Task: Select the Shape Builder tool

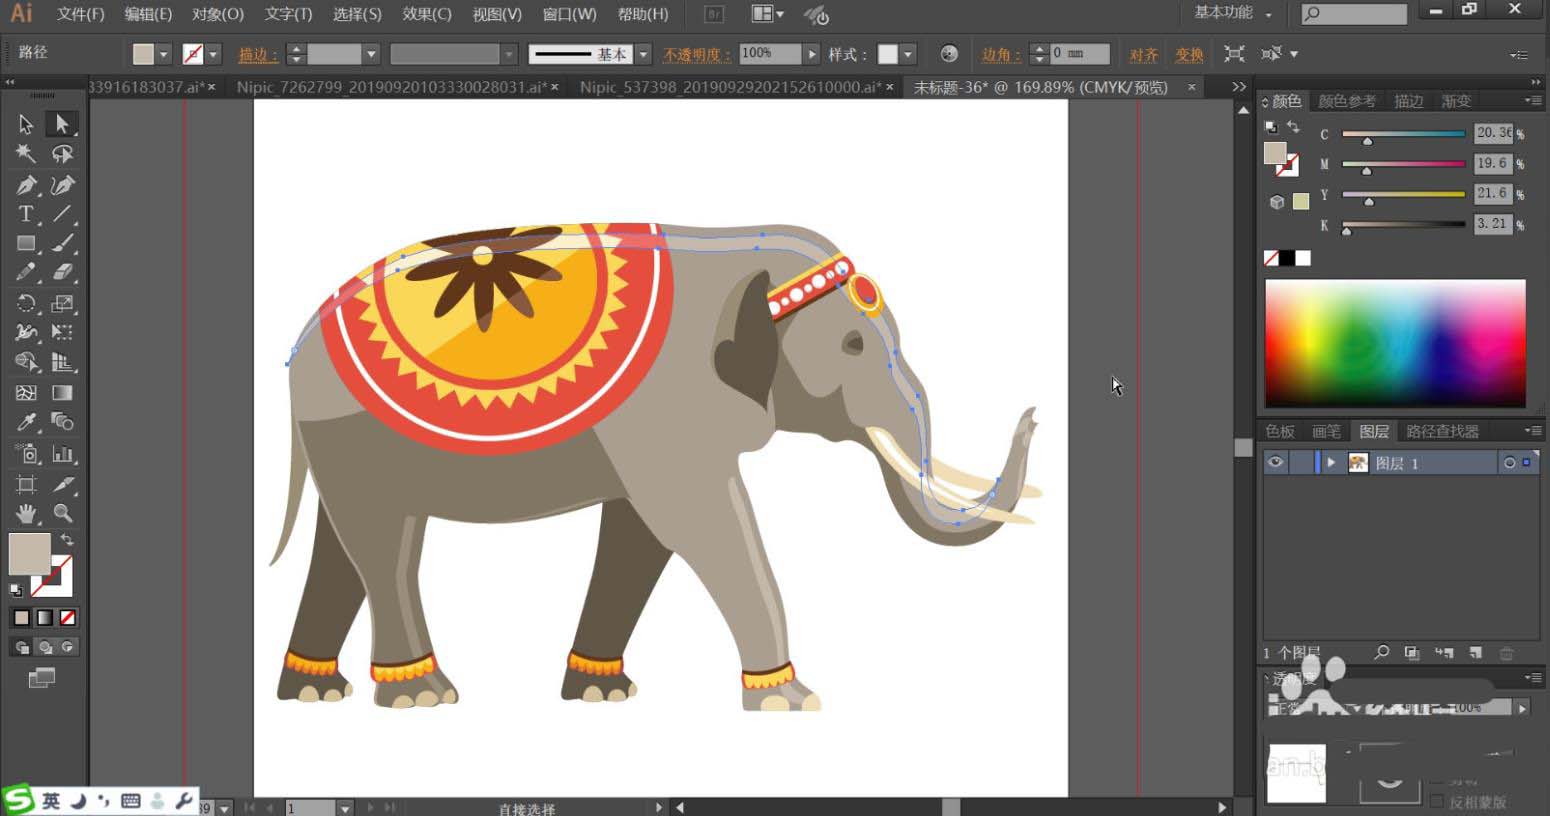Action: [x=26, y=362]
